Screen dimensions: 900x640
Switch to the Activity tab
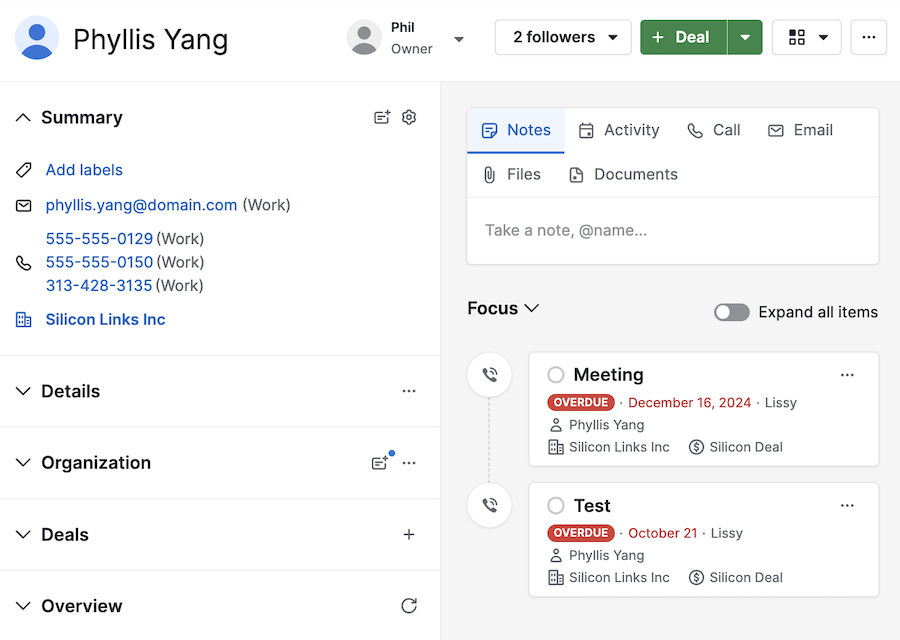coord(619,130)
